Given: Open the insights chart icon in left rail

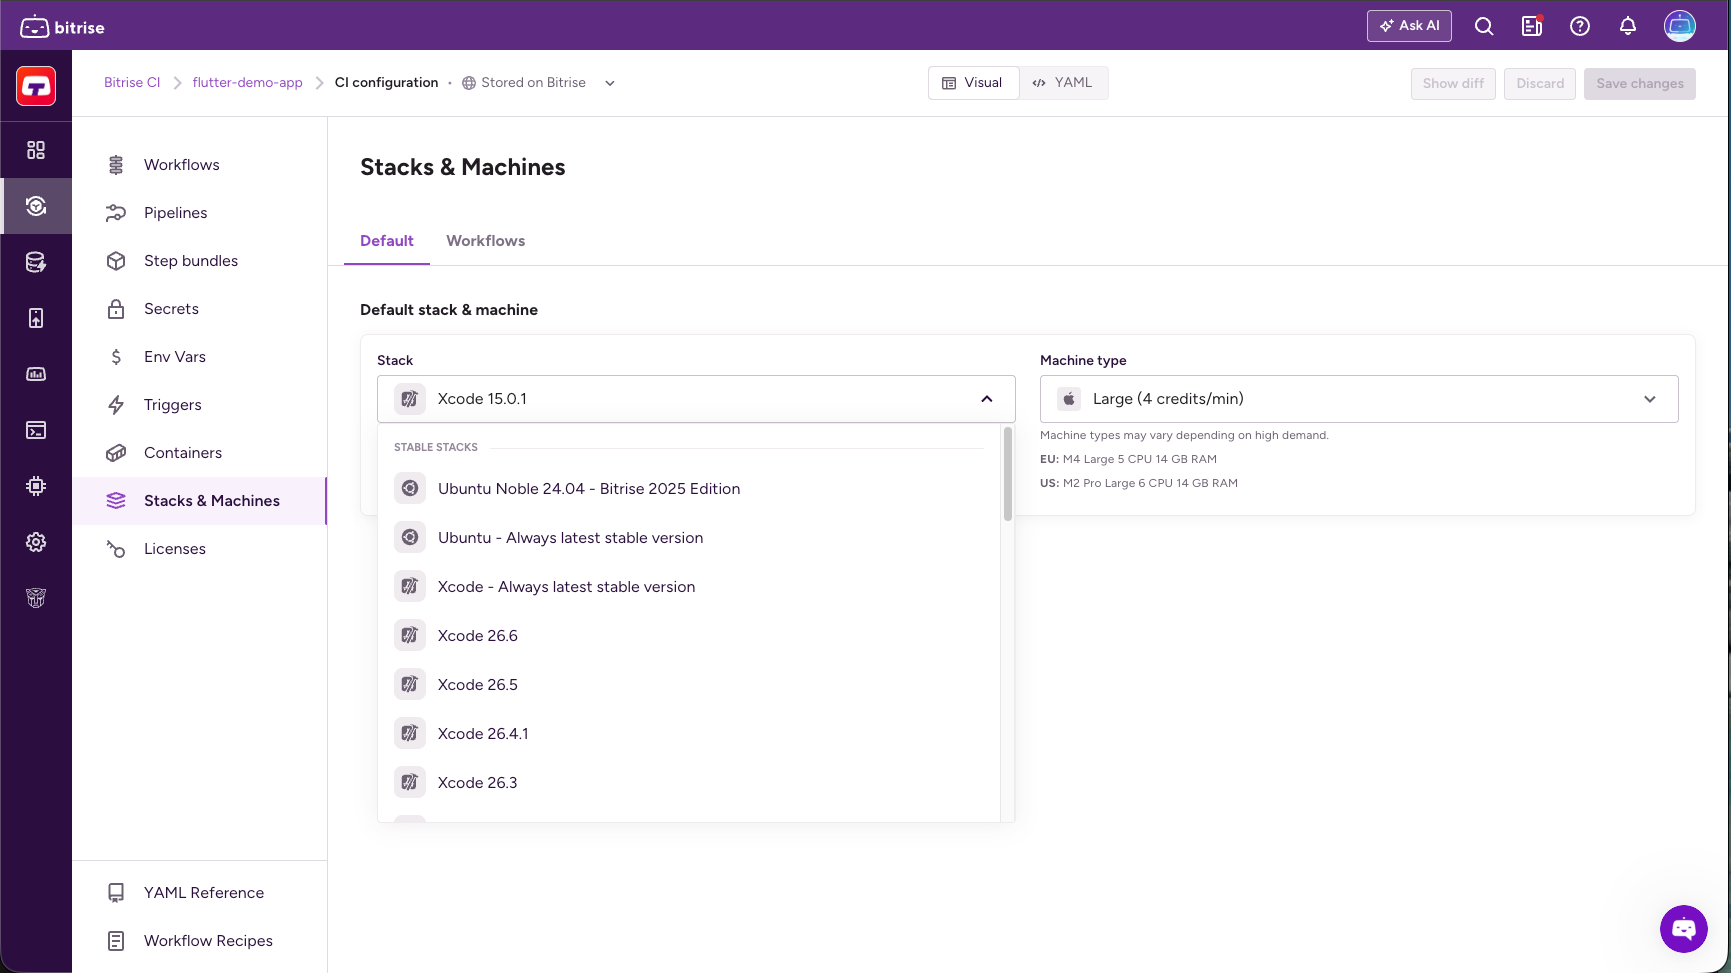Looking at the screenshot, I should point(36,374).
